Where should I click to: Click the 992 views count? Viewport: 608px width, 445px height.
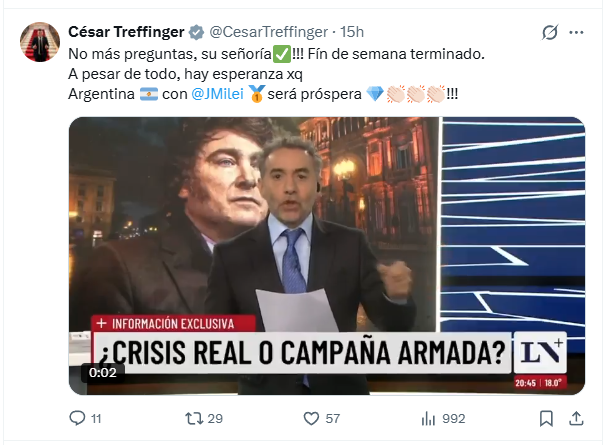coord(454,419)
